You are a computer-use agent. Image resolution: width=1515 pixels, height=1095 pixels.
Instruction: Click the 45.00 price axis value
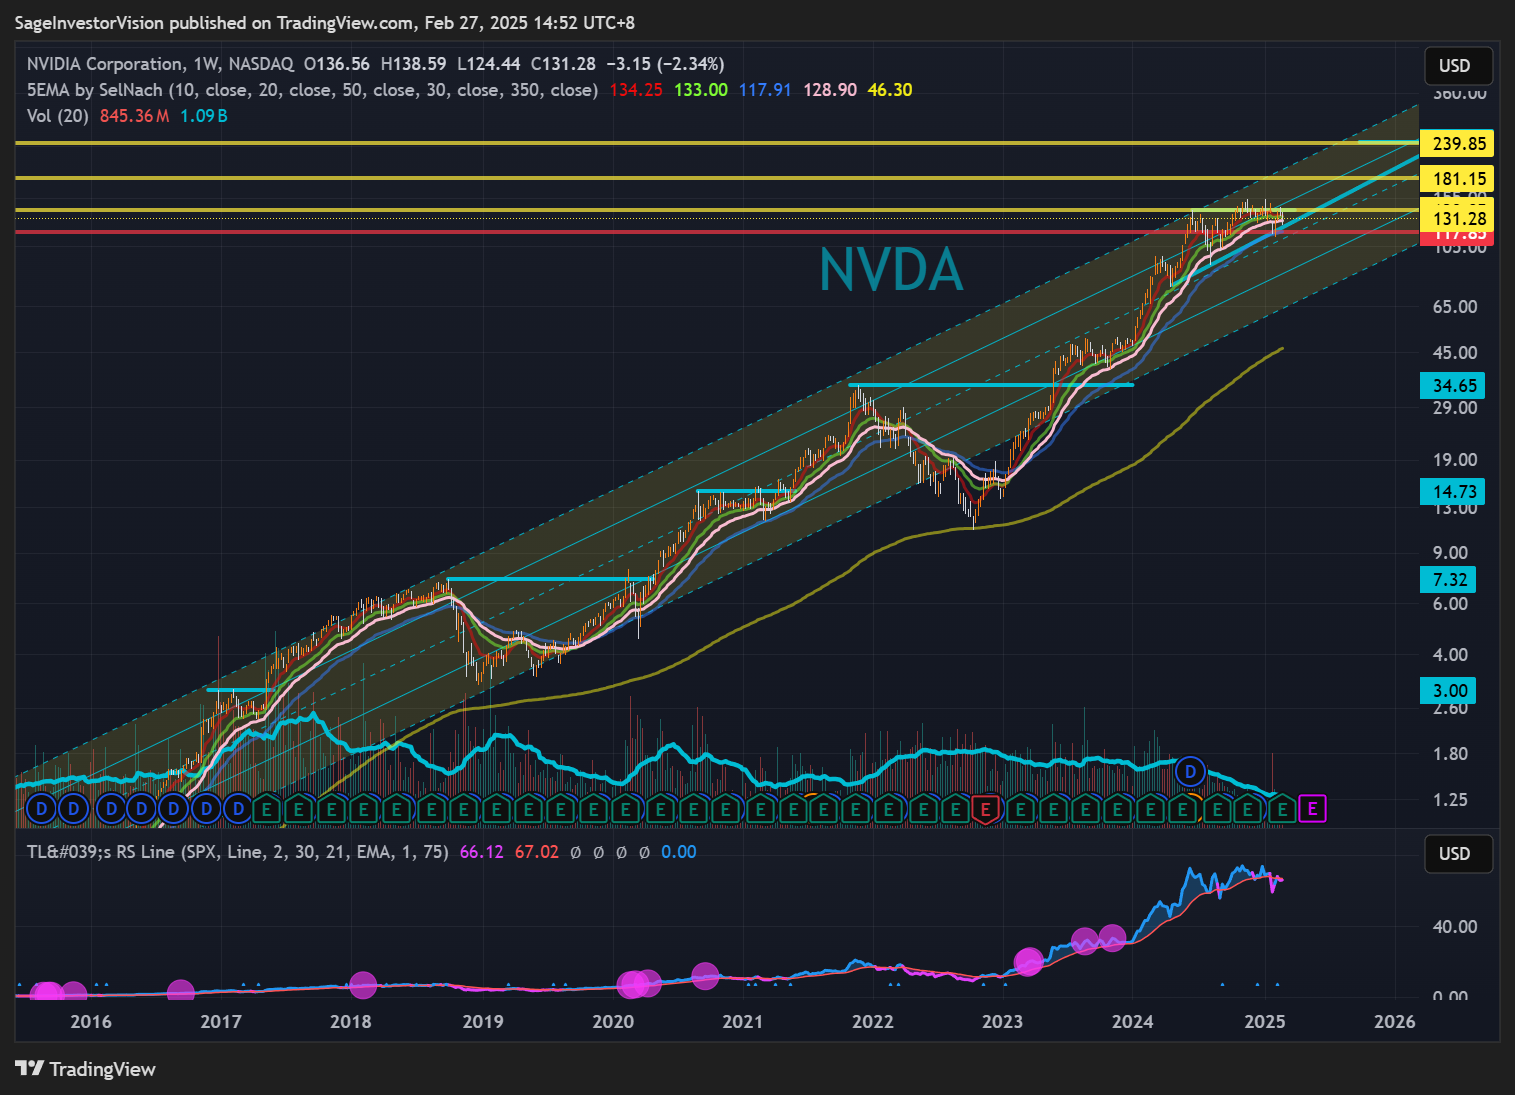tap(1455, 353)
